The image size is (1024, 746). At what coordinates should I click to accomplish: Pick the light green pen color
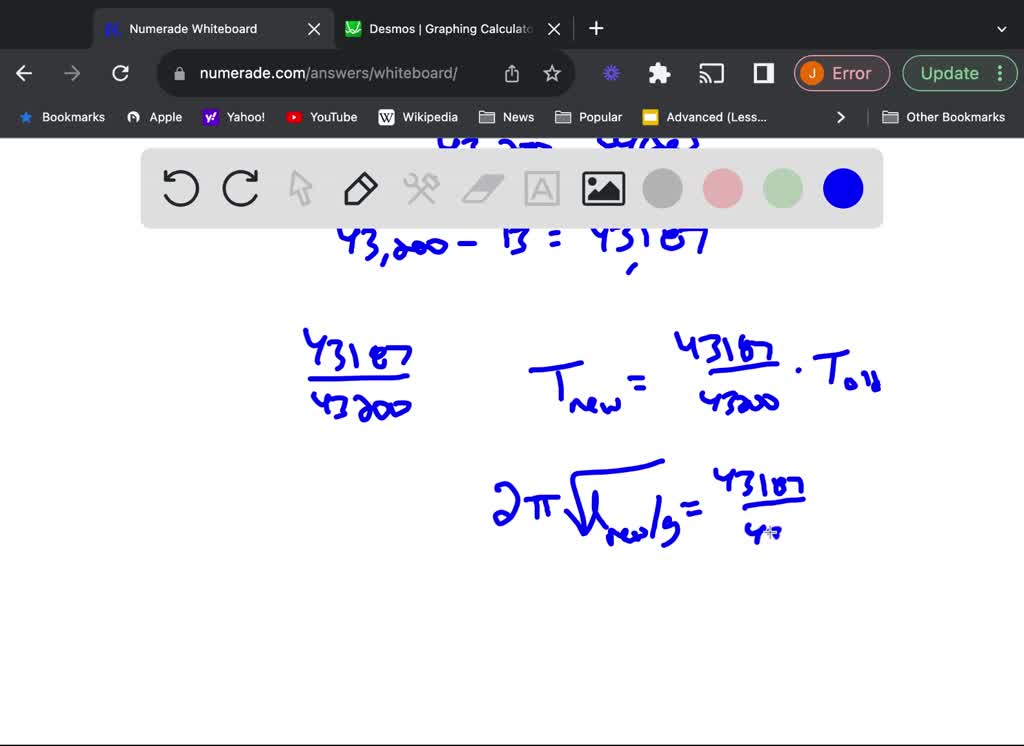coord(782,189)
